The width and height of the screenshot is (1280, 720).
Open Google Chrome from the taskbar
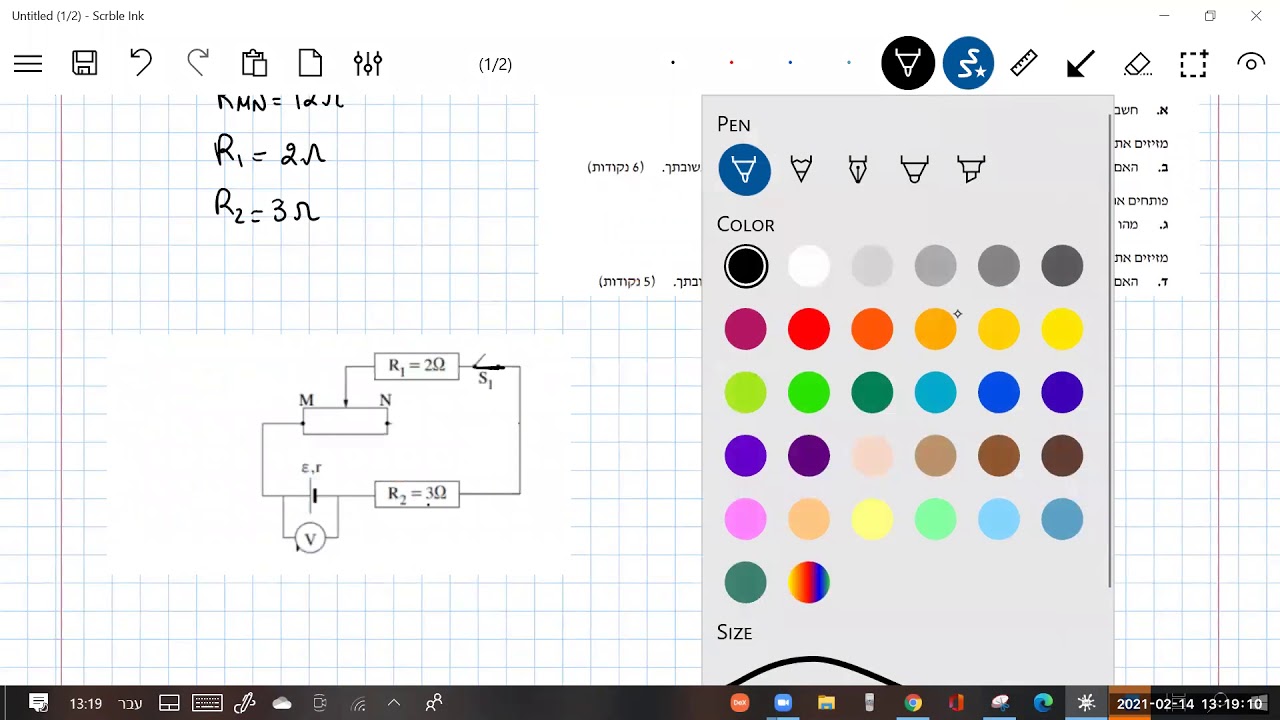[913, 703]
